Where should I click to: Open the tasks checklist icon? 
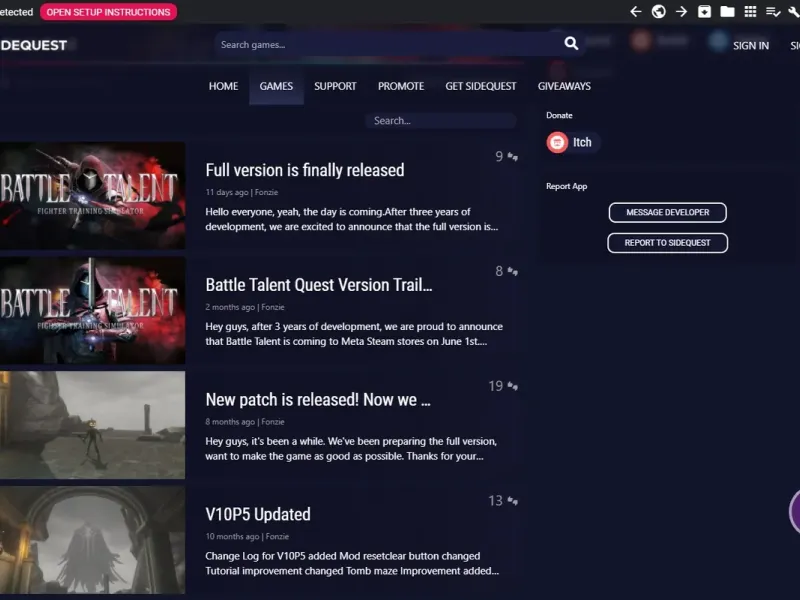773,12
